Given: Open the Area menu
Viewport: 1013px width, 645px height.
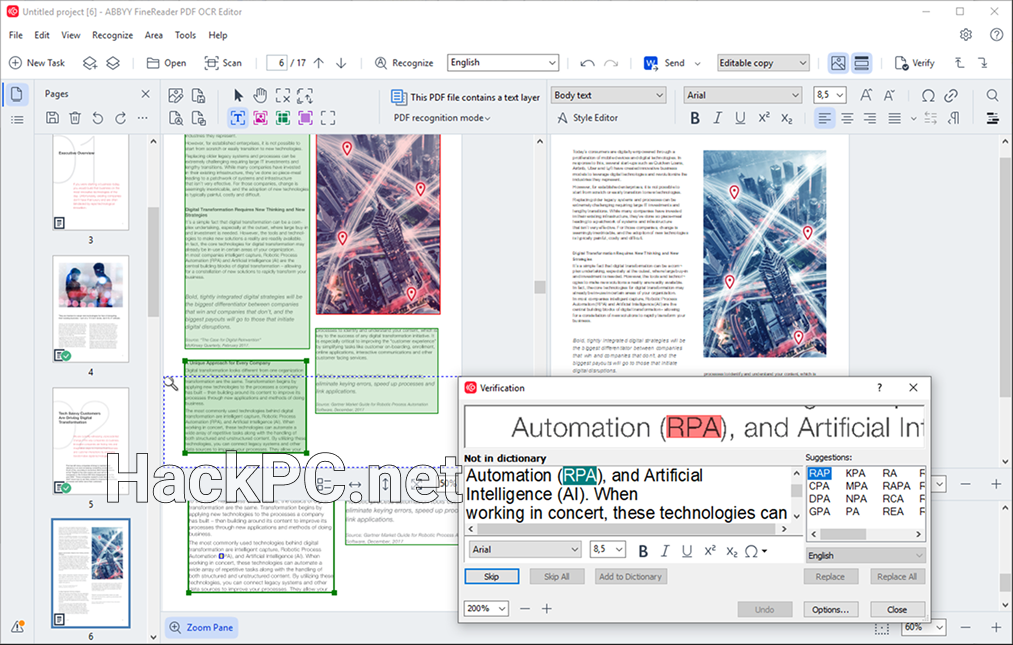Looking at the screenshot, I should click(x=154, y=35).
